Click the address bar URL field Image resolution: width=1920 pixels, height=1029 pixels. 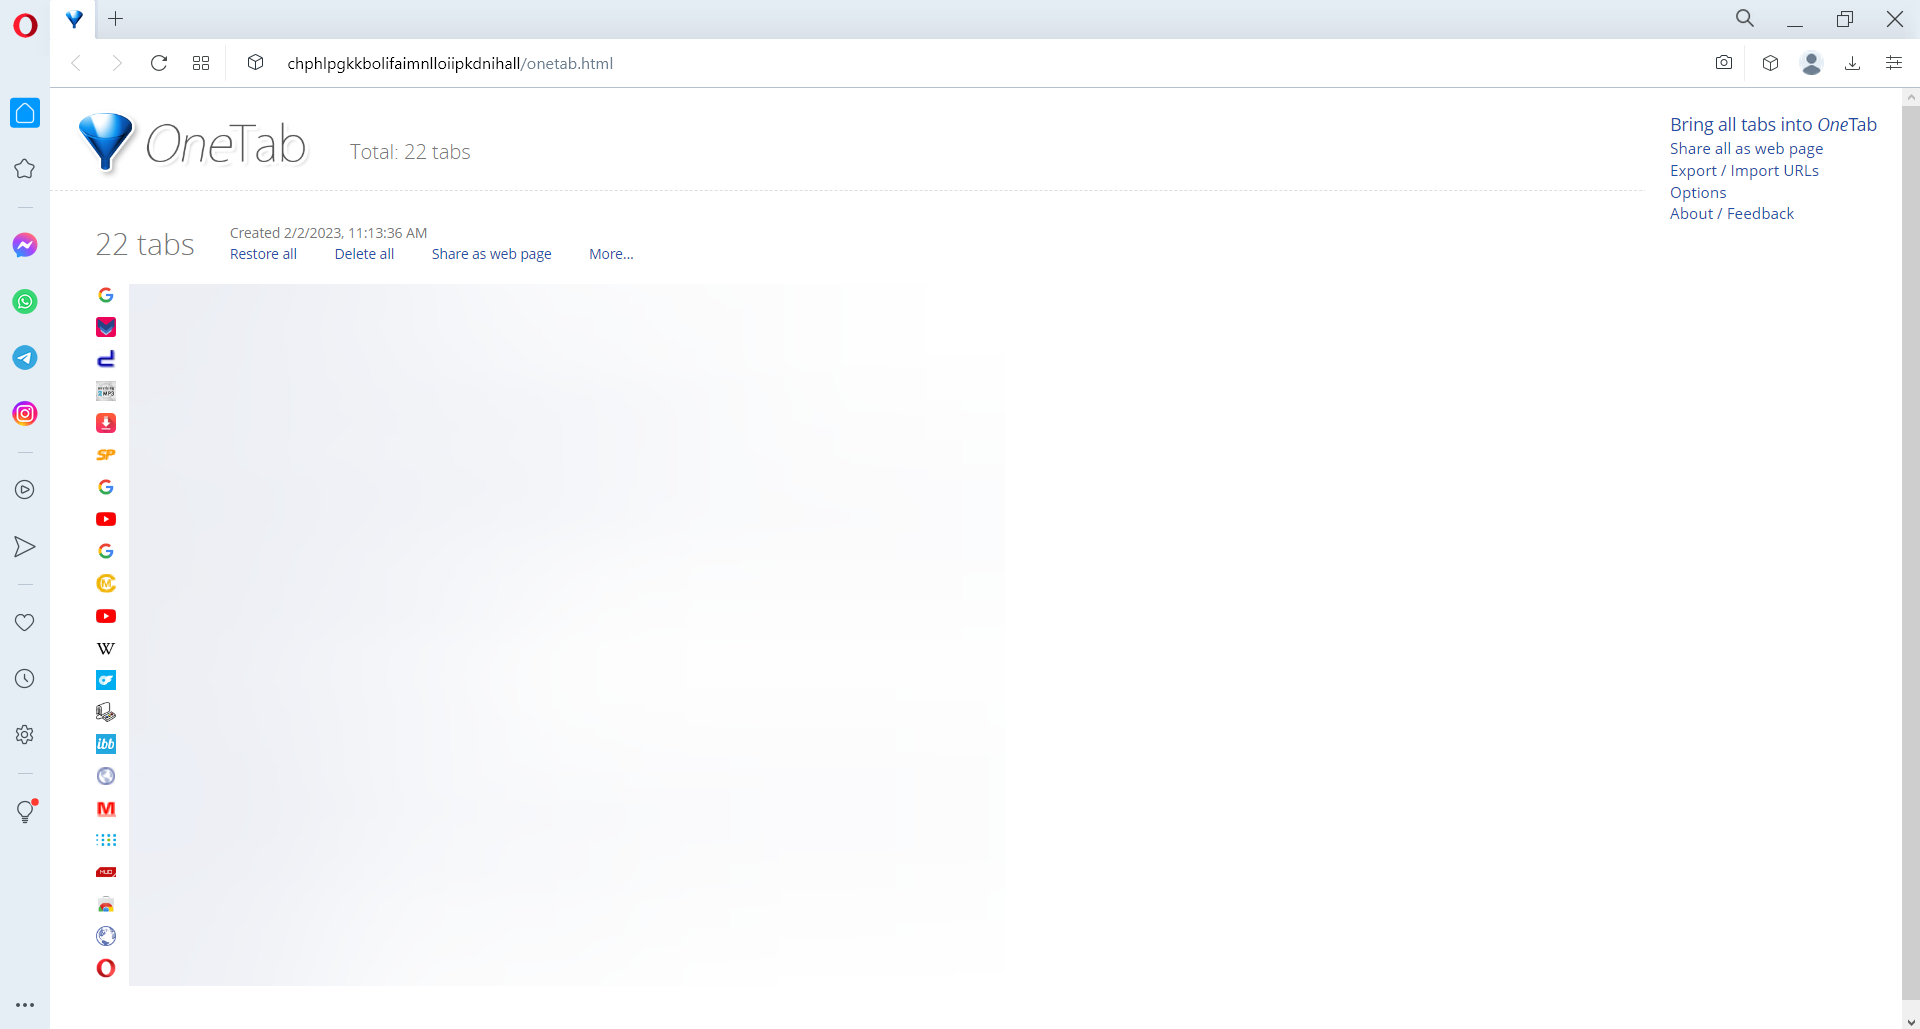click(x=450, y=63)
